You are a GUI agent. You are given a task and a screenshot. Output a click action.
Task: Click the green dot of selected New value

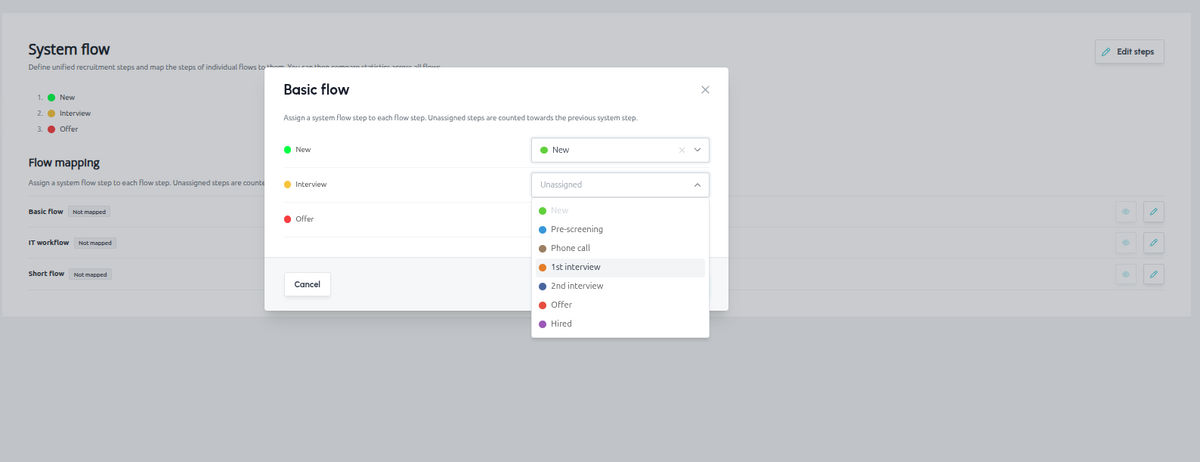point(544,150)
